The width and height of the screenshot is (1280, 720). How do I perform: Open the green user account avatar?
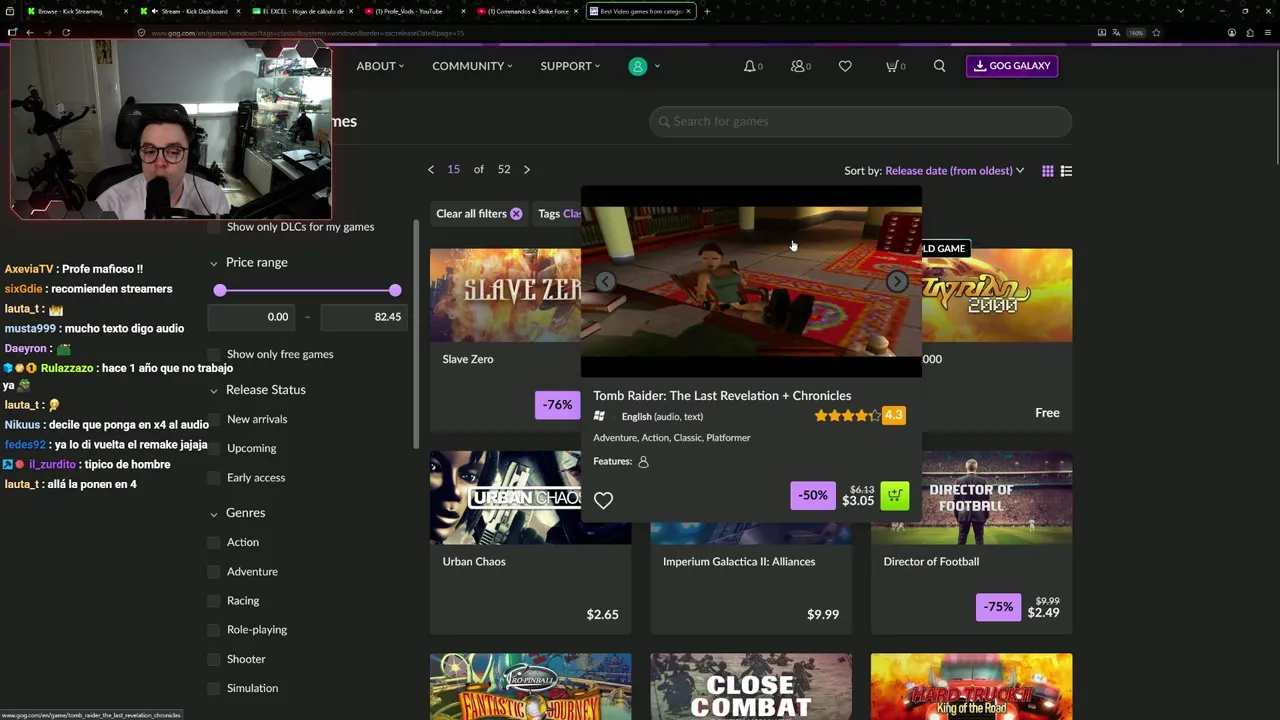(x=638, y=66)
